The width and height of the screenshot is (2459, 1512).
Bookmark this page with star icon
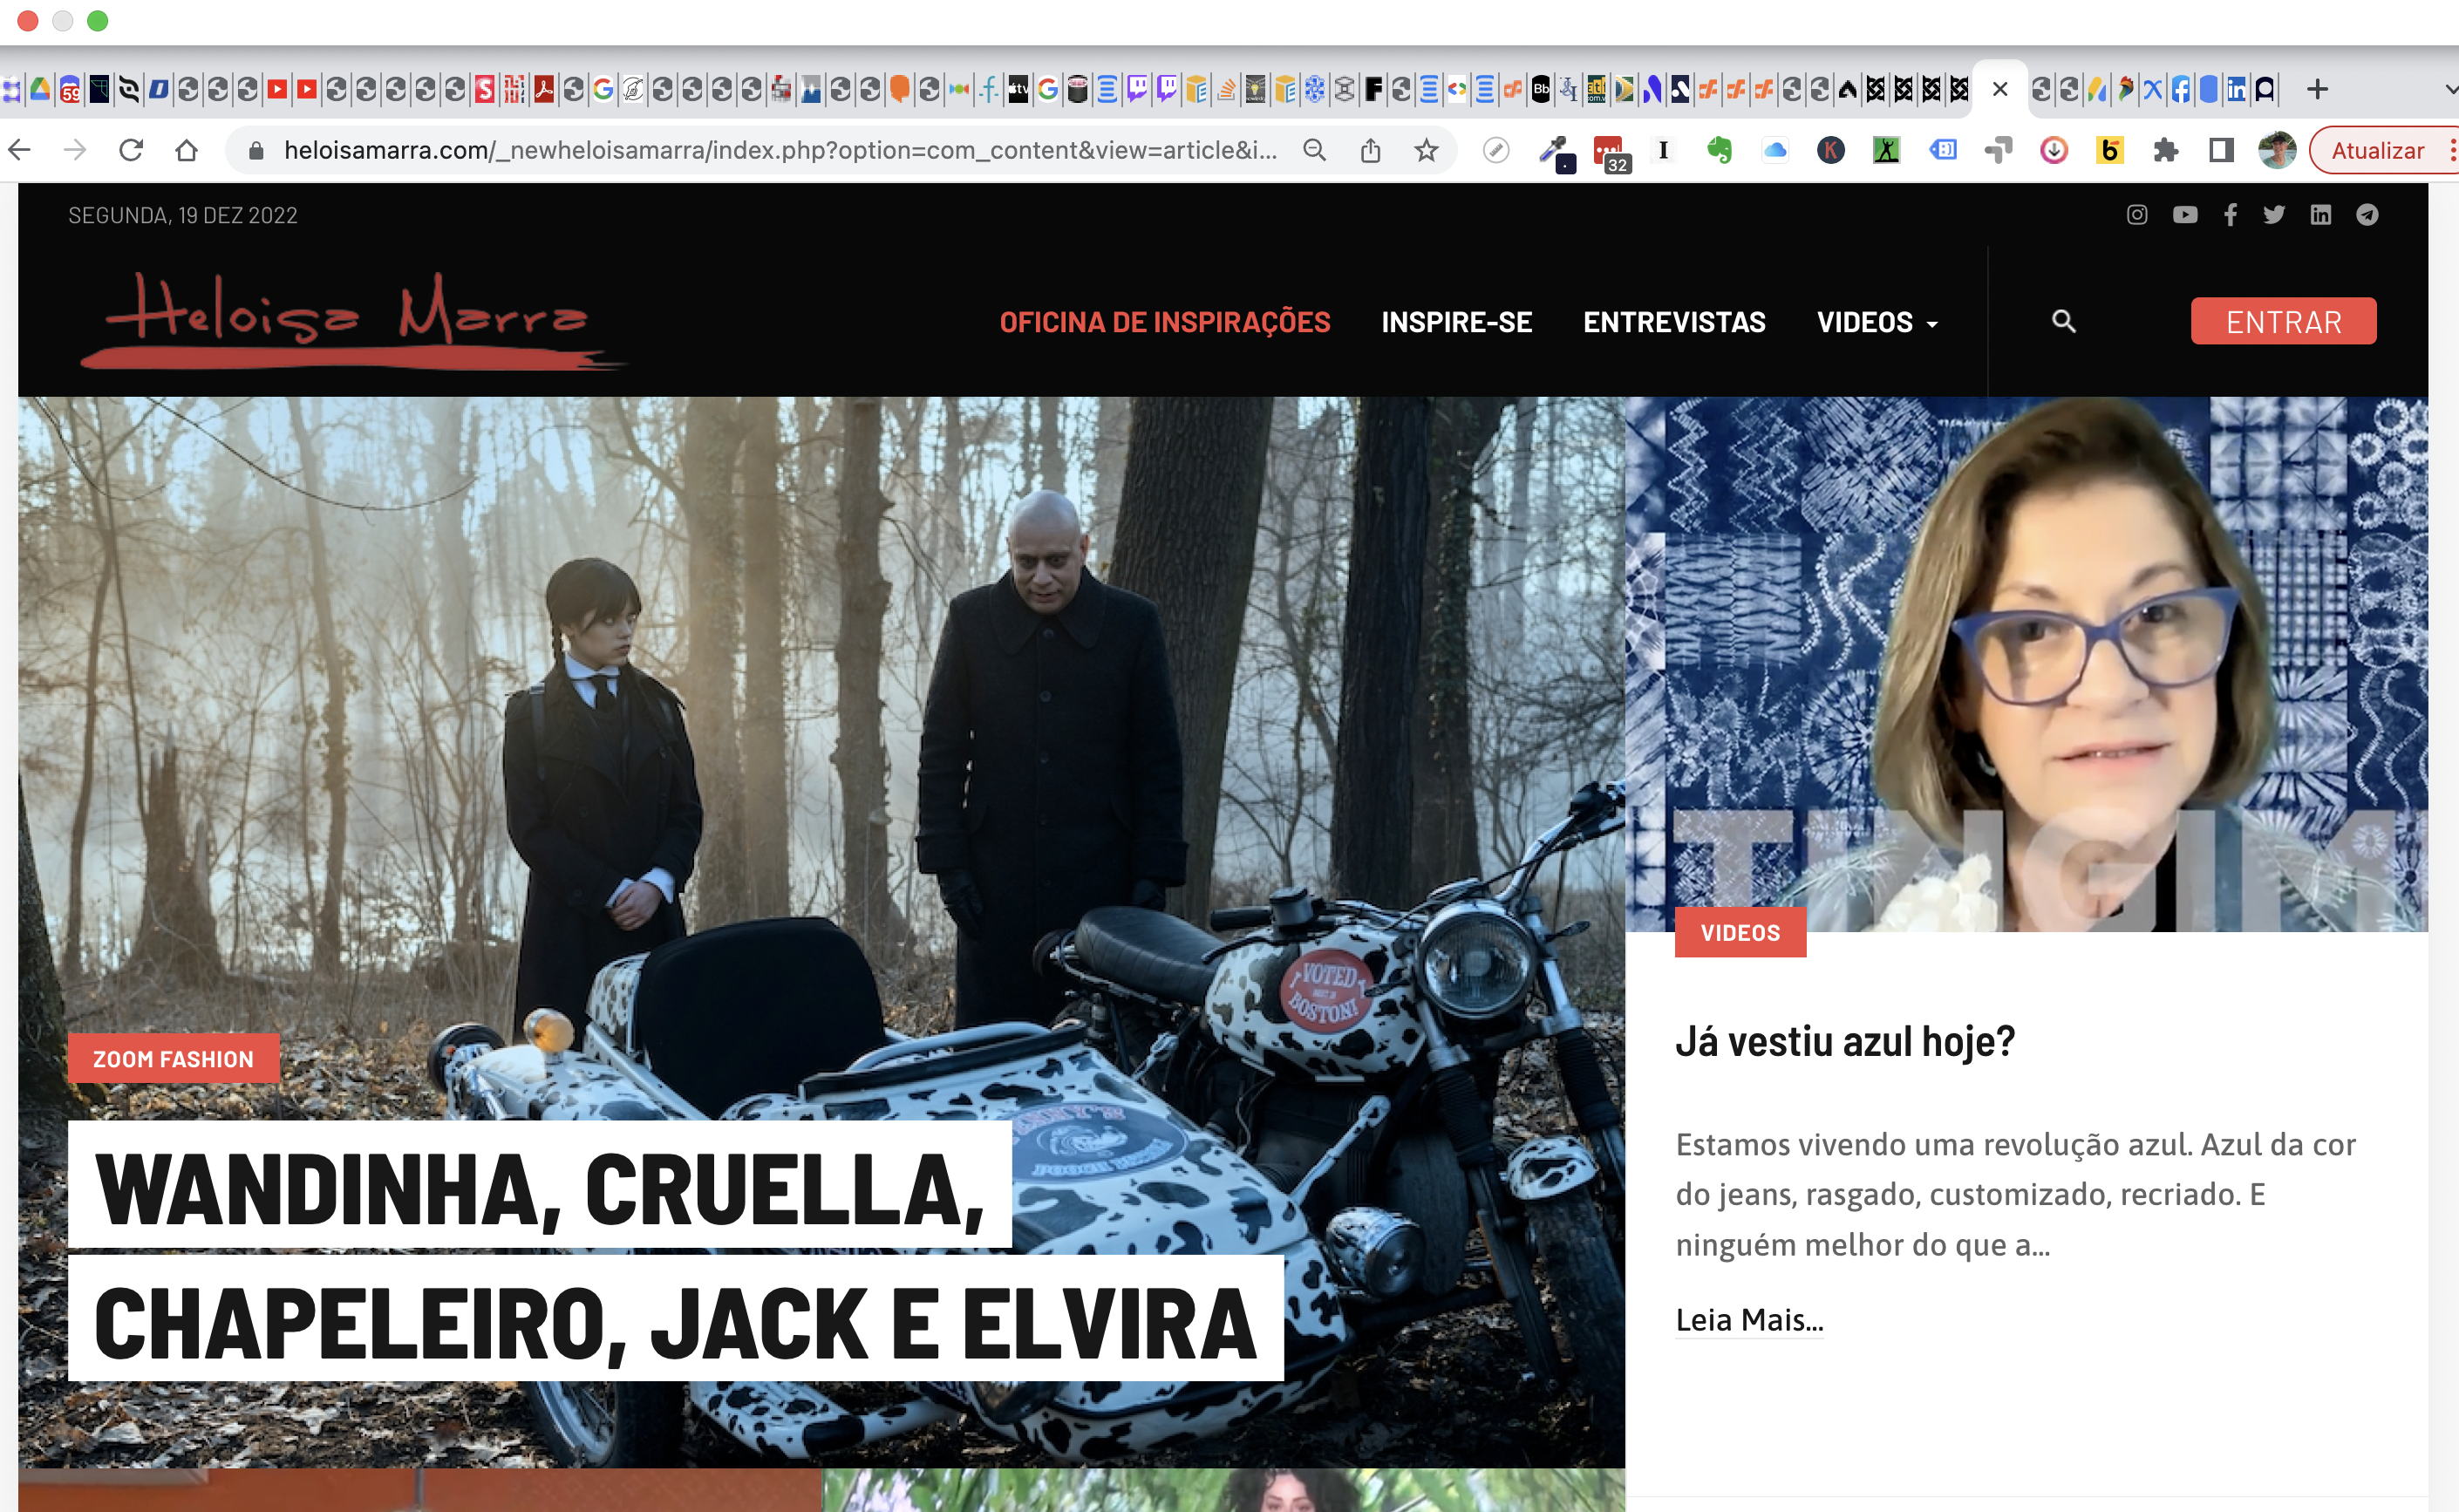click(x=1426, y=151)
